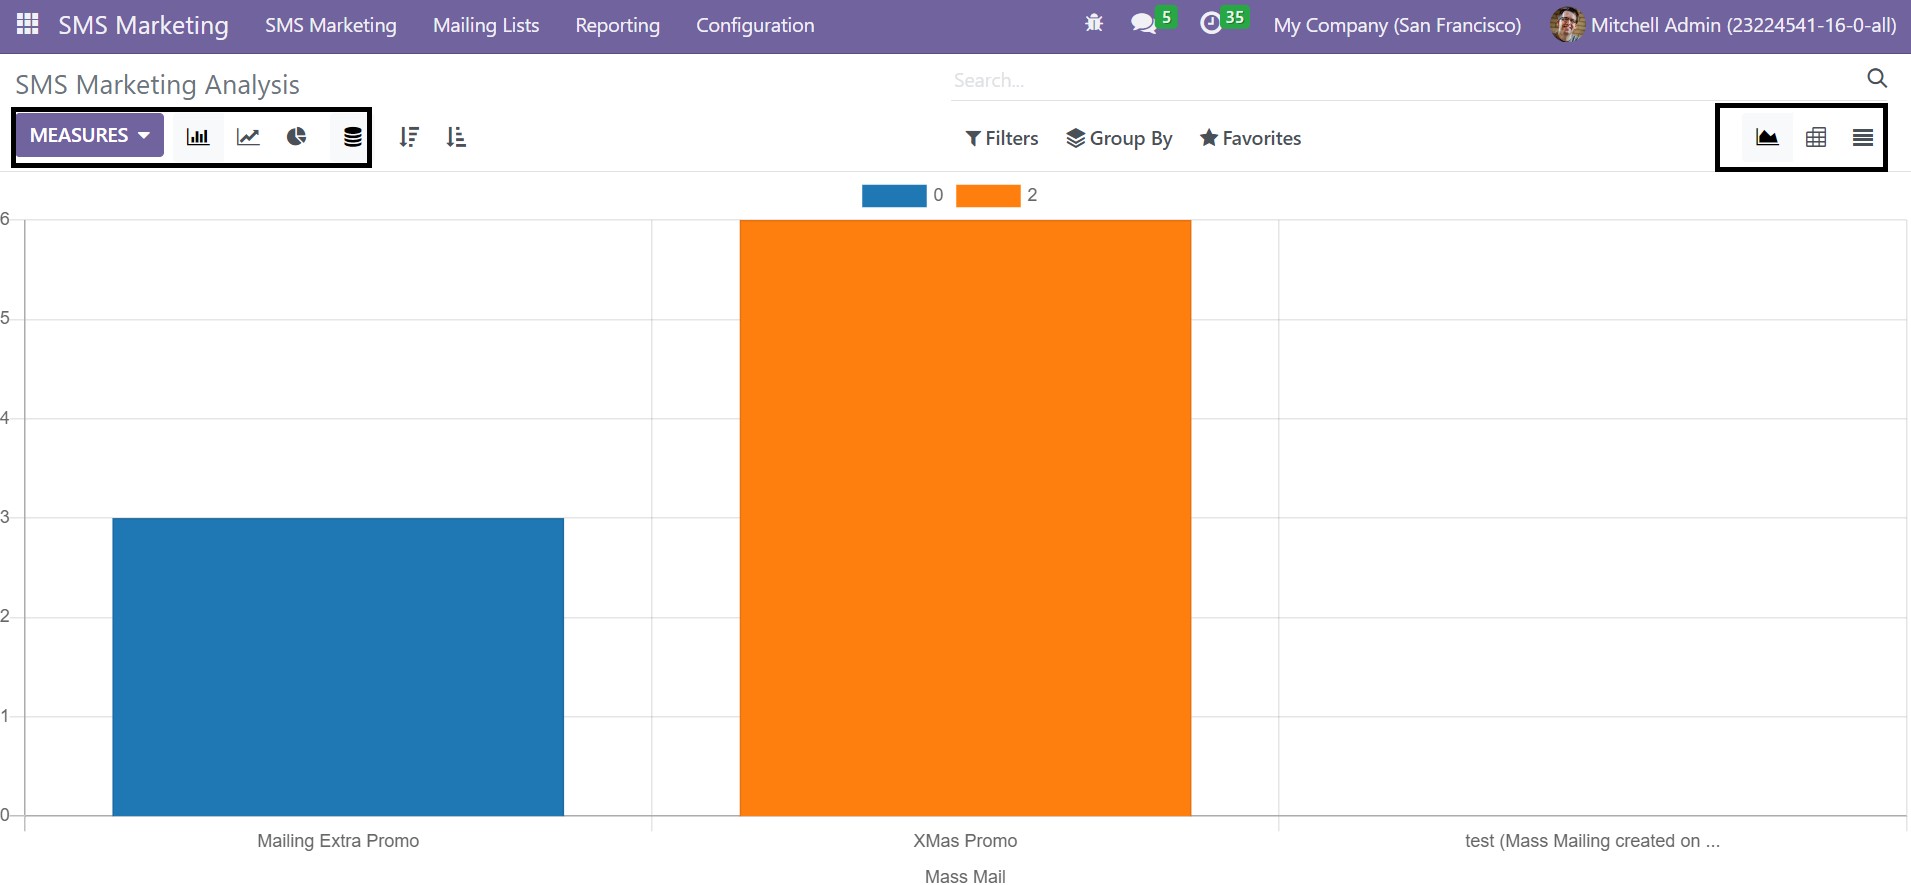Open the Mailing Lists menu
The width and height of the screenshot is (1911, 885).
[486, 25]
